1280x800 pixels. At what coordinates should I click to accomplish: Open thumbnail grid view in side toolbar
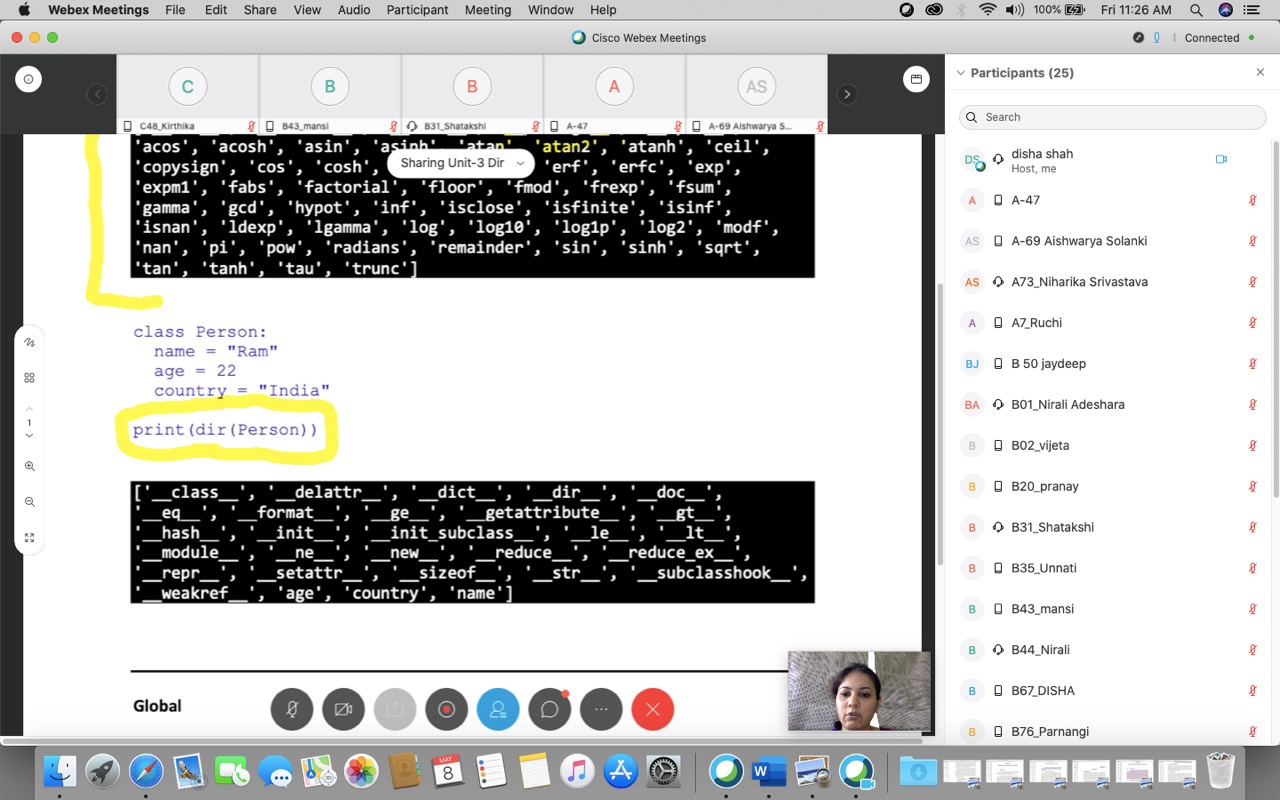(29, 378)
